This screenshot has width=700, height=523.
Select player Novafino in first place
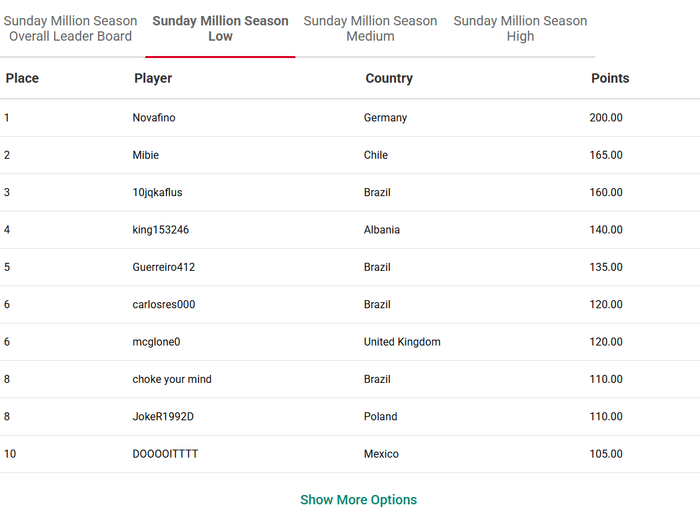point(154,118)
